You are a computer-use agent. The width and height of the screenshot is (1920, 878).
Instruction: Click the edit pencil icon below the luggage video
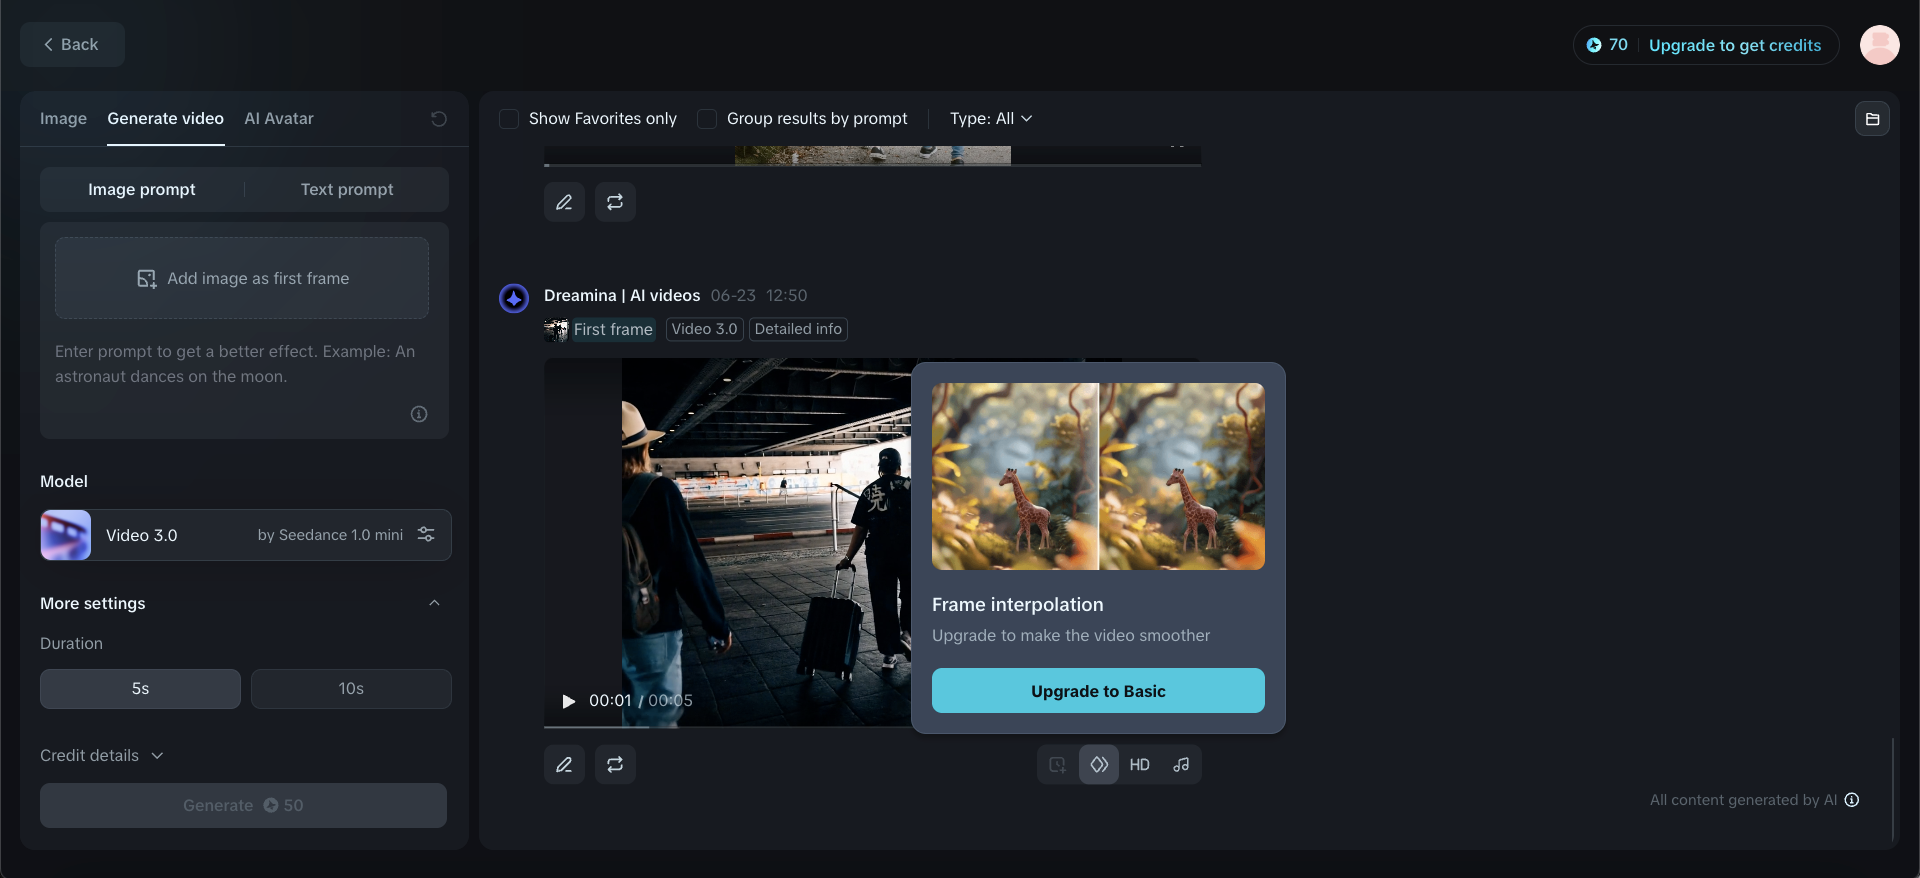point(564,765)
